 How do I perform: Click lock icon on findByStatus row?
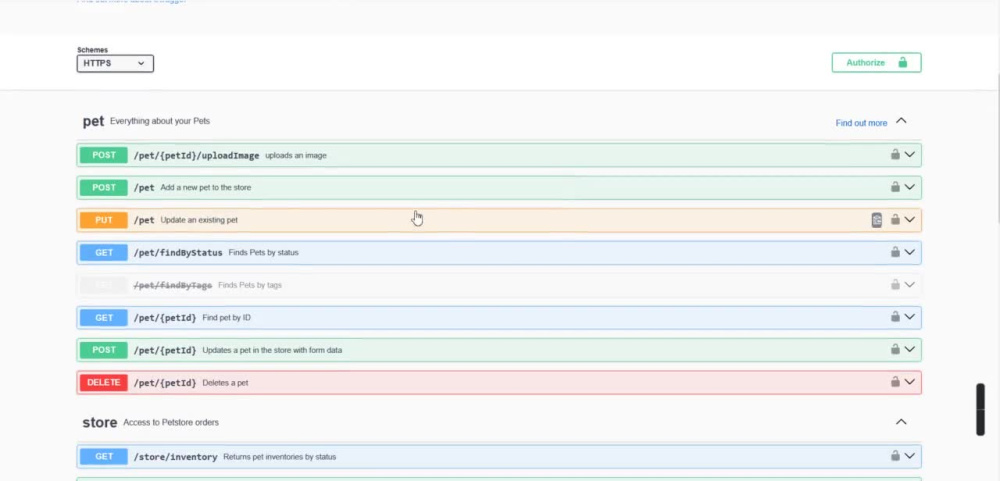[895, 252]
